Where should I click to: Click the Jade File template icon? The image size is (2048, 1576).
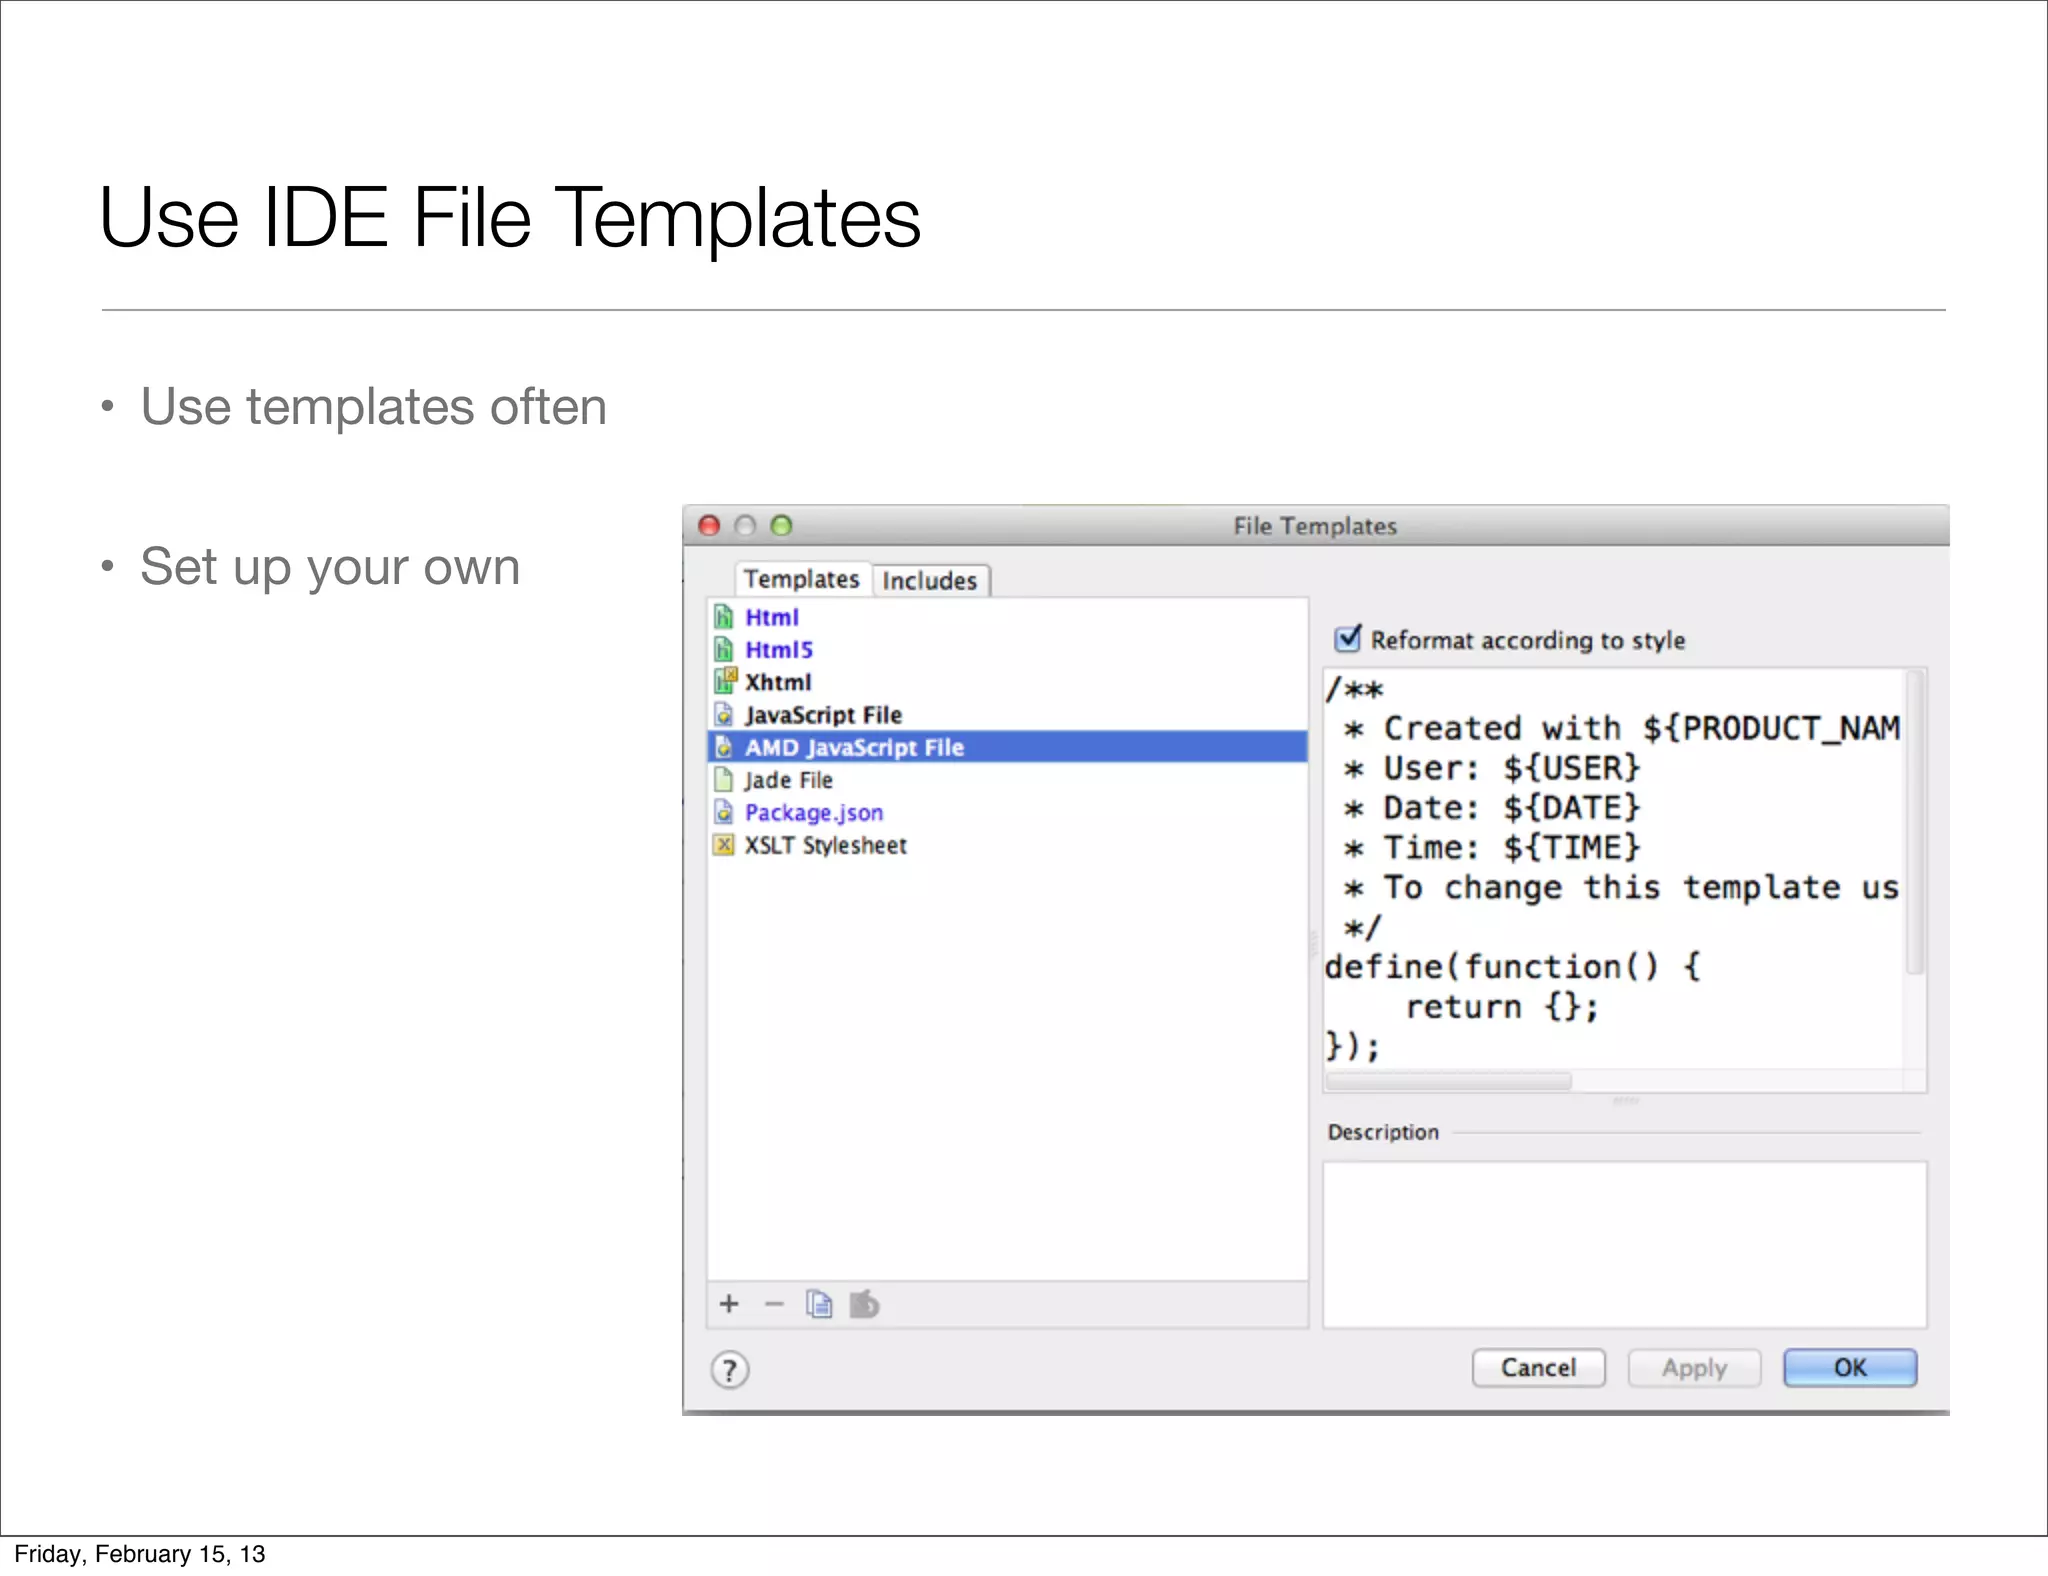pyautogui.click(x=724, y=780)
